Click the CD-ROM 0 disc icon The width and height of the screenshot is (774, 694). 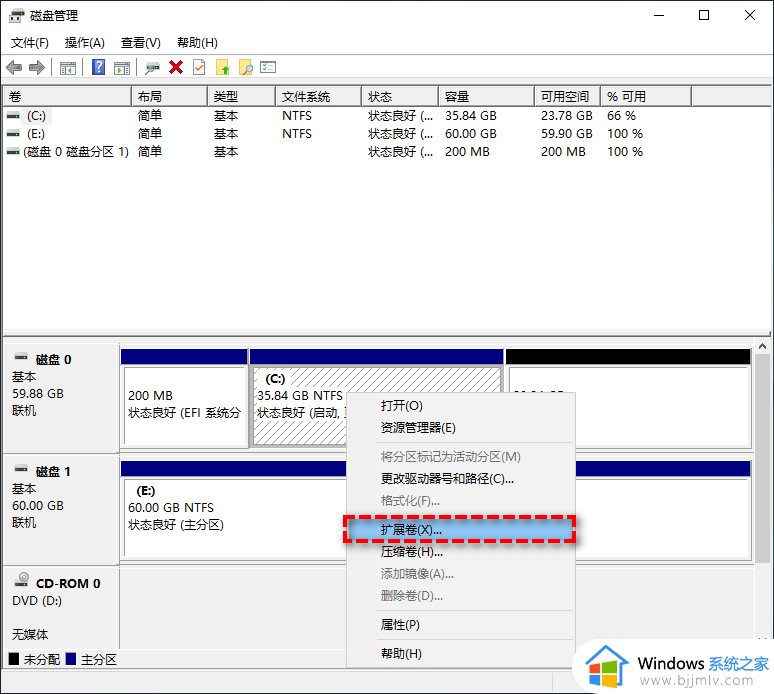click(x=22, y=579)
